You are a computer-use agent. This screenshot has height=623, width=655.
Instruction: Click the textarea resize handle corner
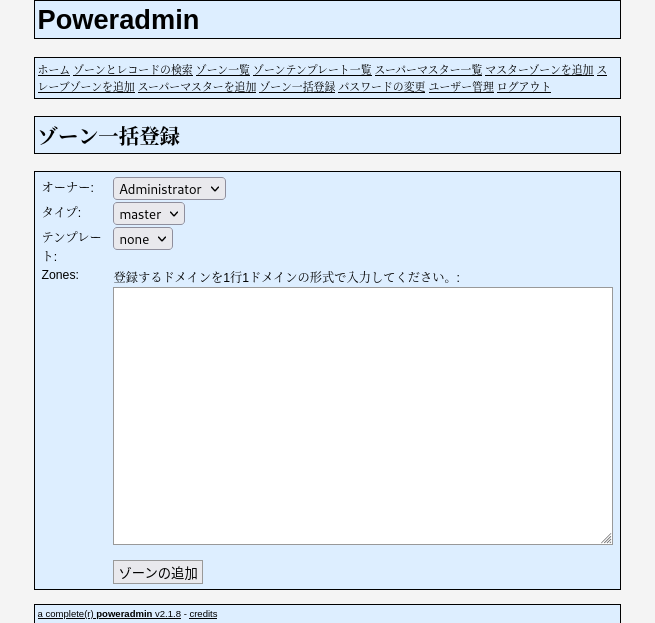click(x=607, y=539)
